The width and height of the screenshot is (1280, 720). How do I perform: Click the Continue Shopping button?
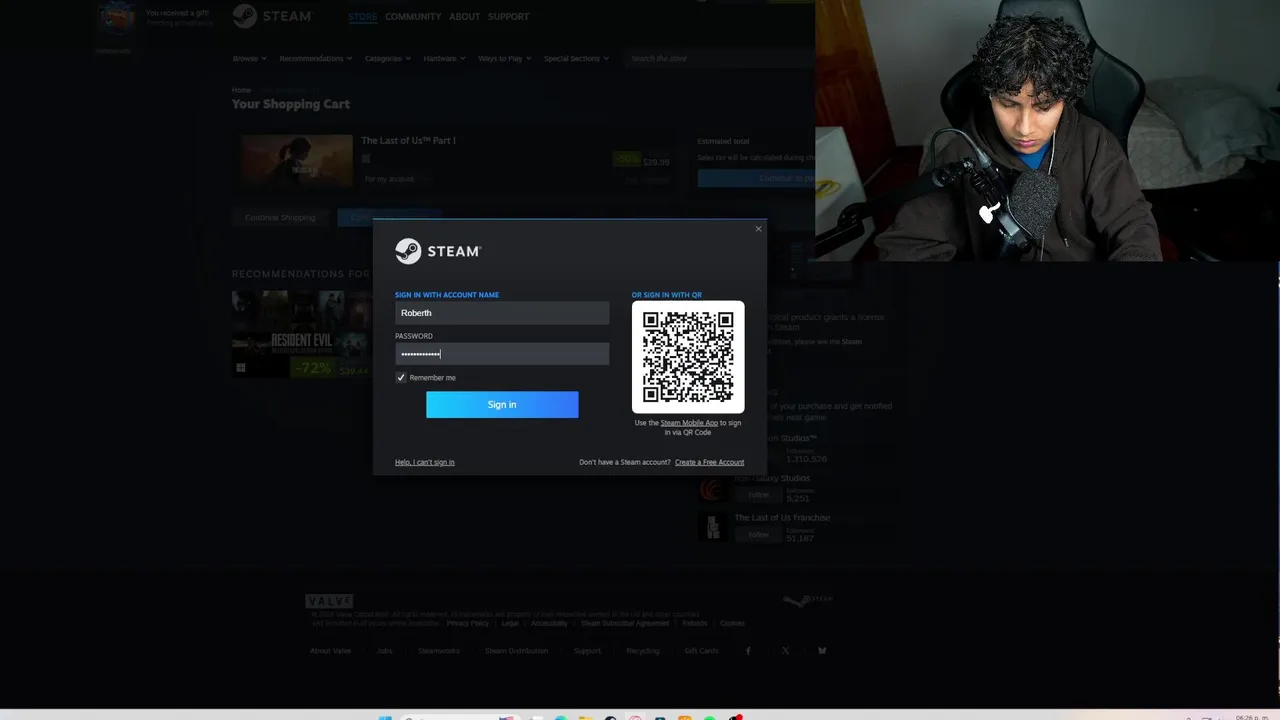point(280,217)
